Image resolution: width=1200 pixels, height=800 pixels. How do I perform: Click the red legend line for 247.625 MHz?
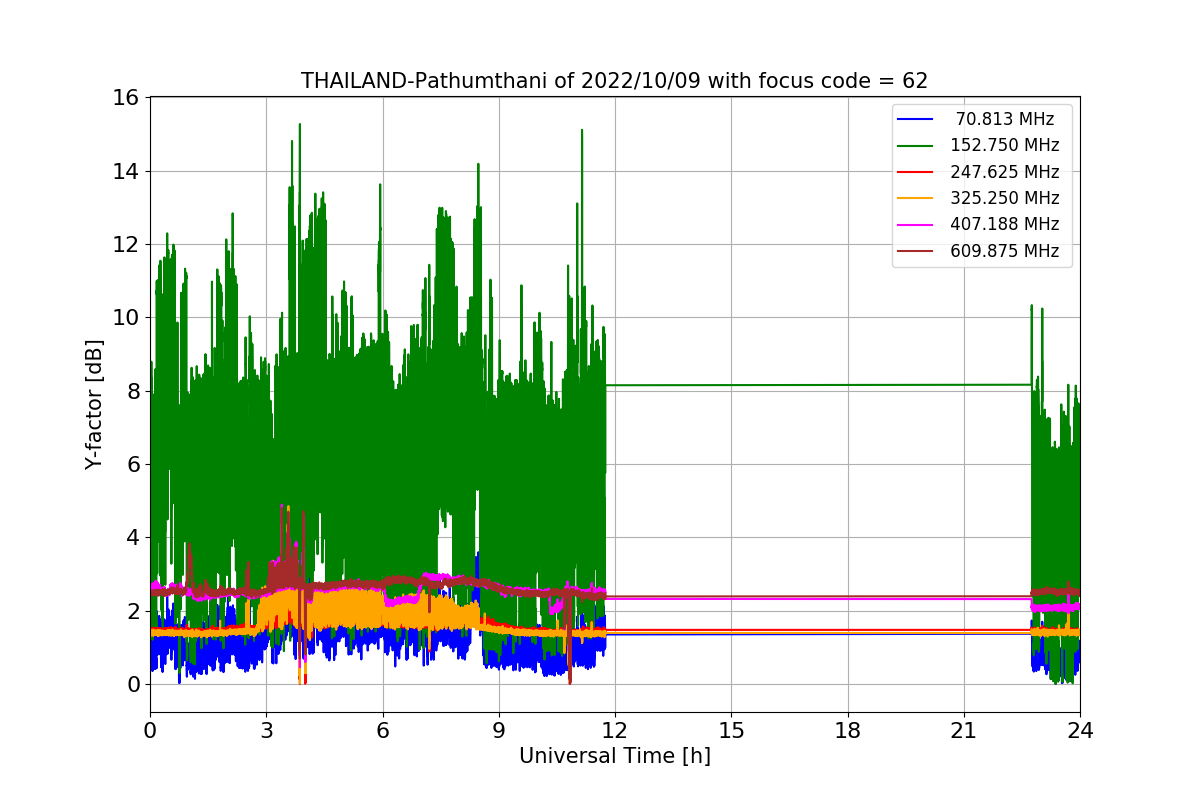pyautogui.click(x=916, y=172)
